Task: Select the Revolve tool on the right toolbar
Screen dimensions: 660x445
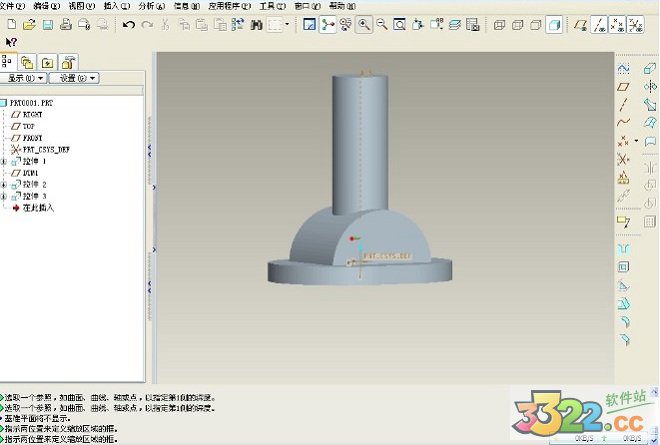Action: coord(650,87)
